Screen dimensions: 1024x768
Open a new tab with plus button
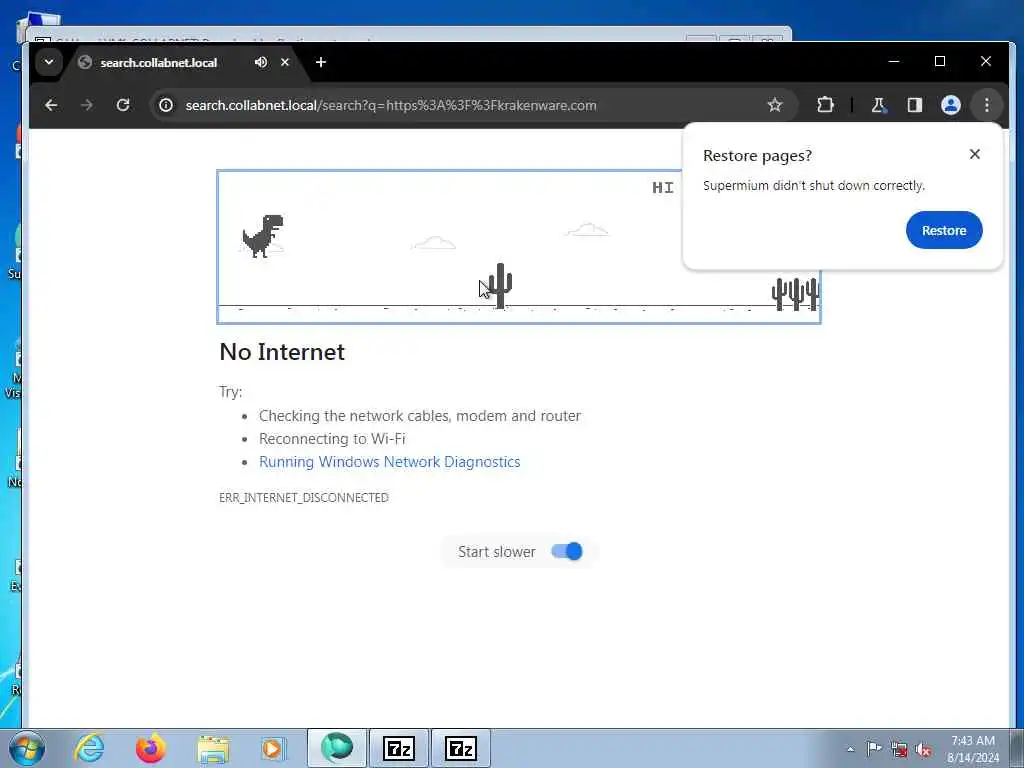click(321, 62)
